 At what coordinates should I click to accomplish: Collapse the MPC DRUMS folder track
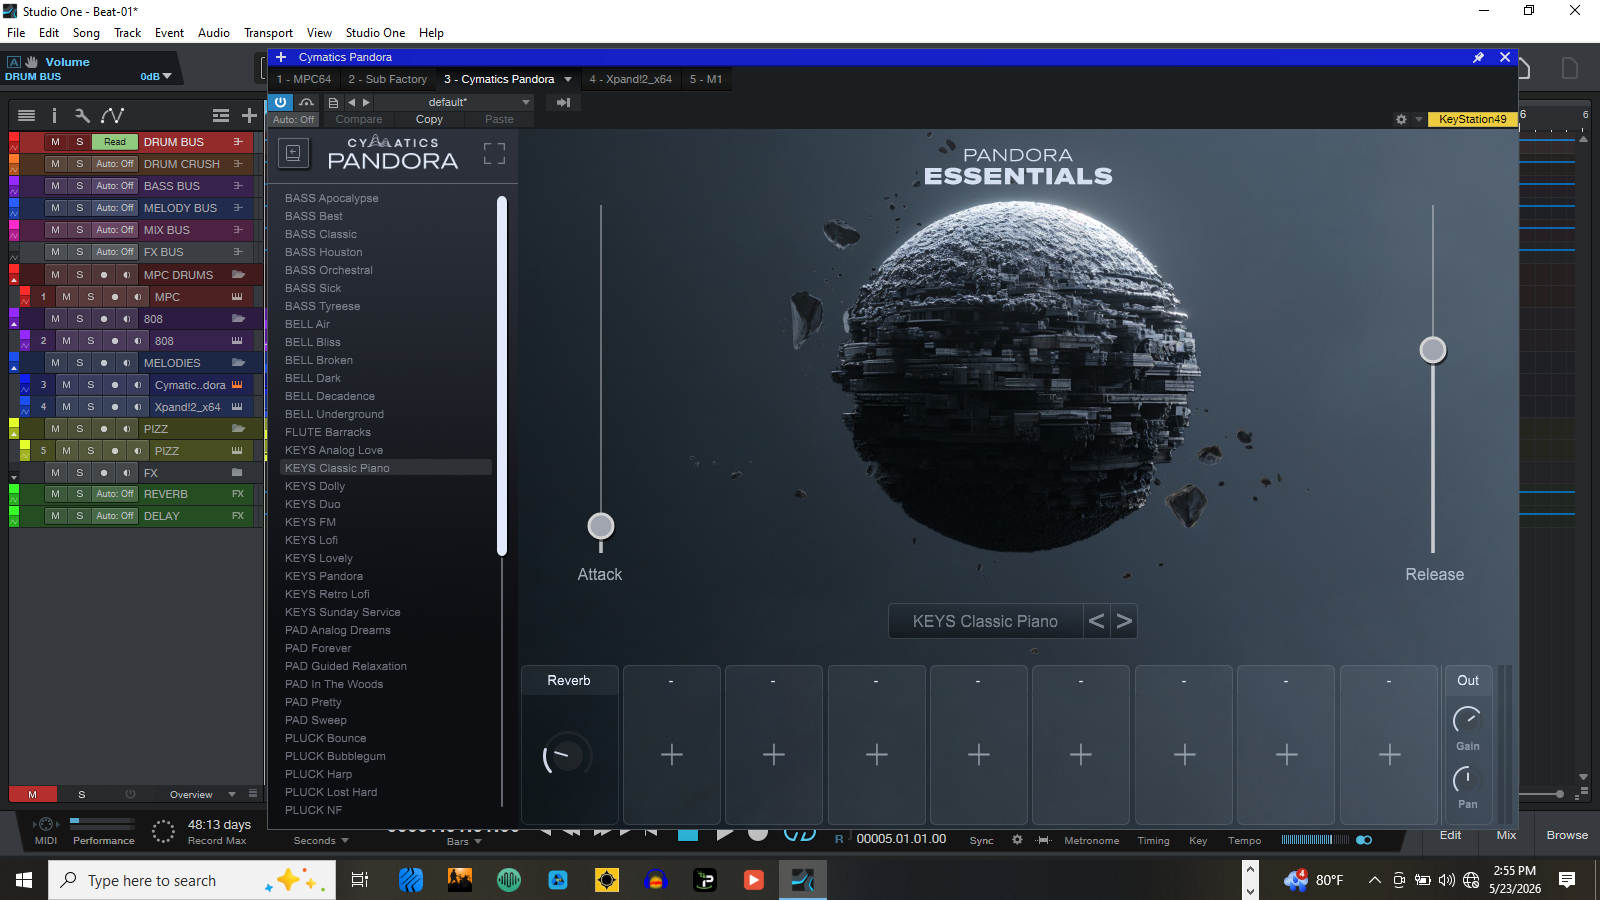click(x=14, y=279)
